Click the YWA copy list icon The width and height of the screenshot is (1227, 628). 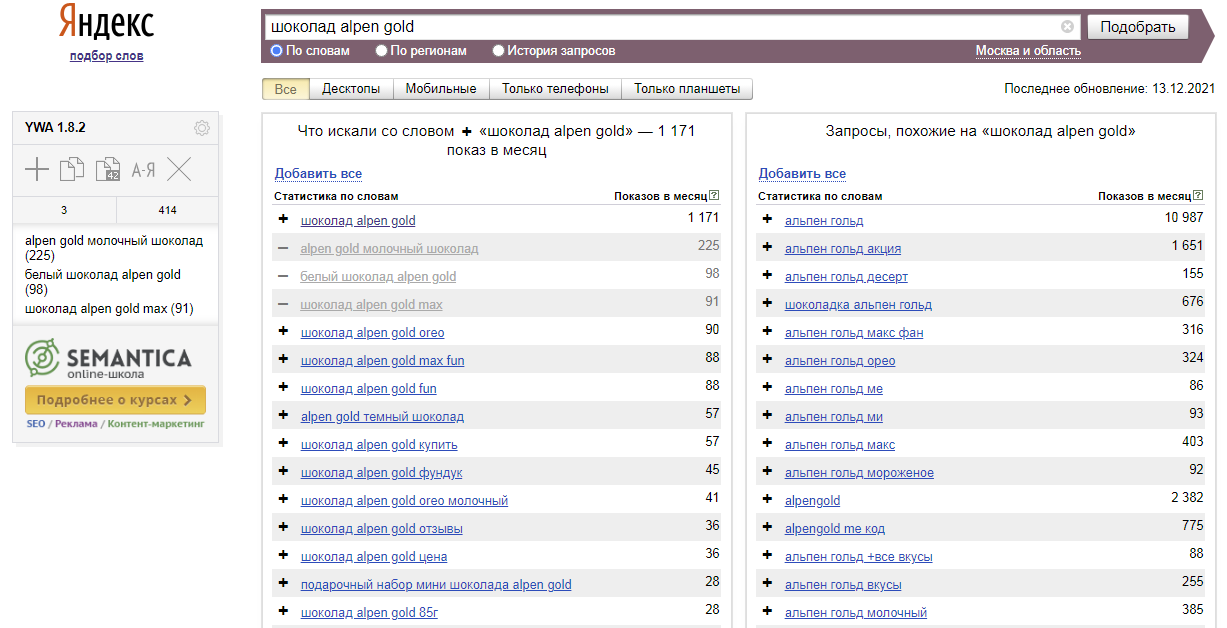click(72, 169)
